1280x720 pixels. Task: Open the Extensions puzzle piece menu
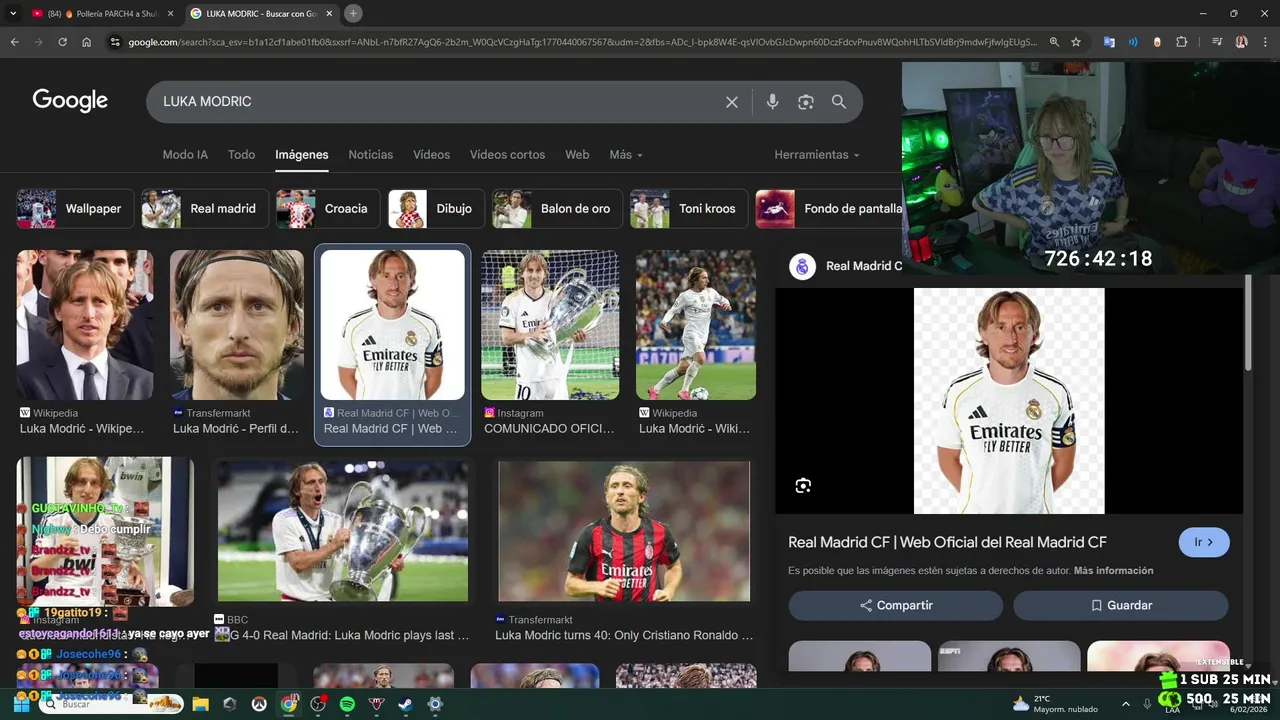(x=1182, y=42)
